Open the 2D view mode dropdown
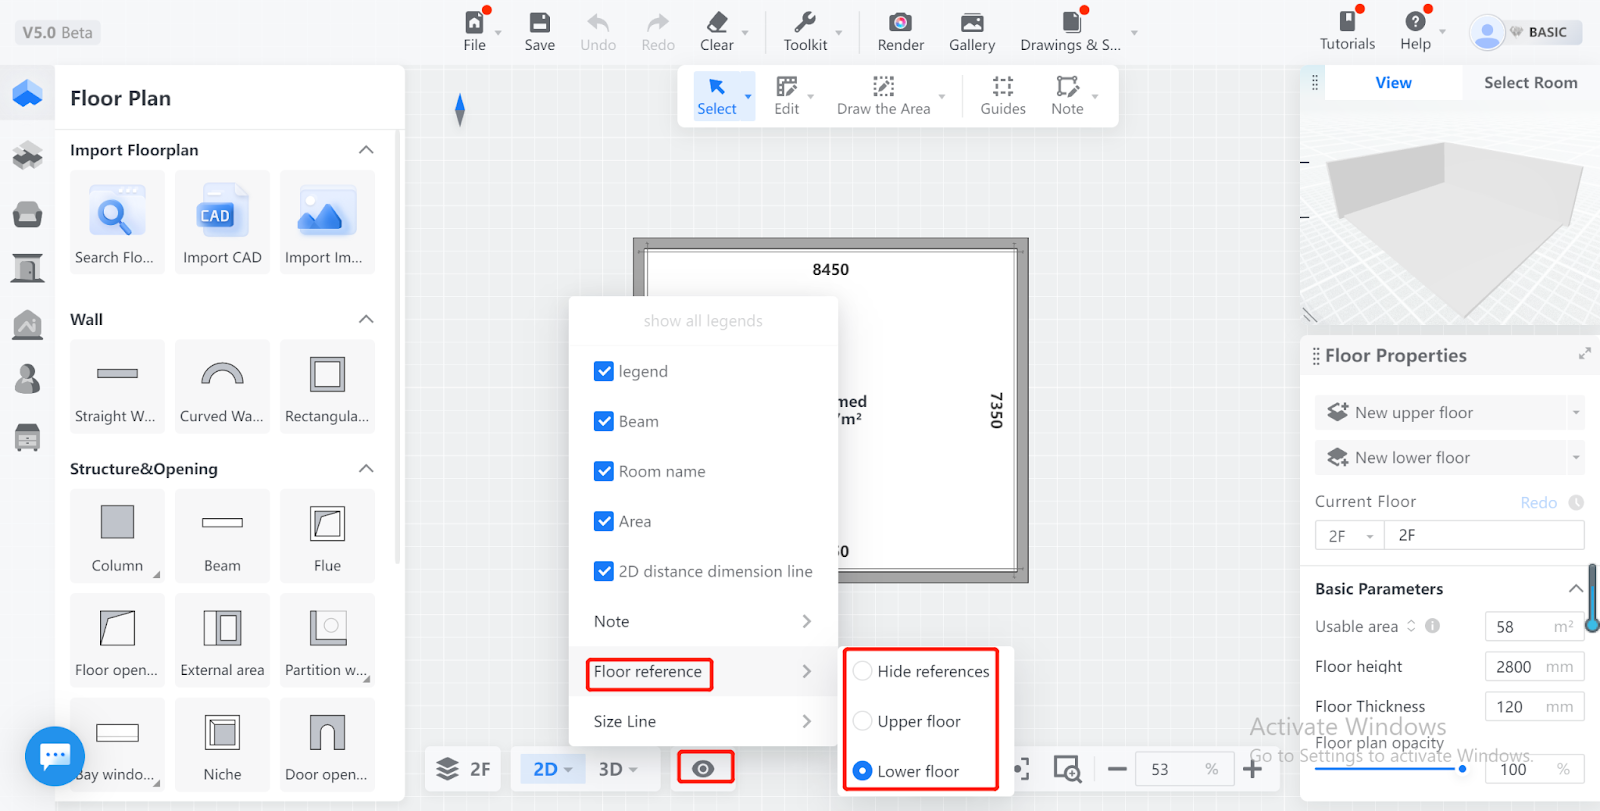The width and height of the screenshot is (1600, 811). [x=553, y=769]
